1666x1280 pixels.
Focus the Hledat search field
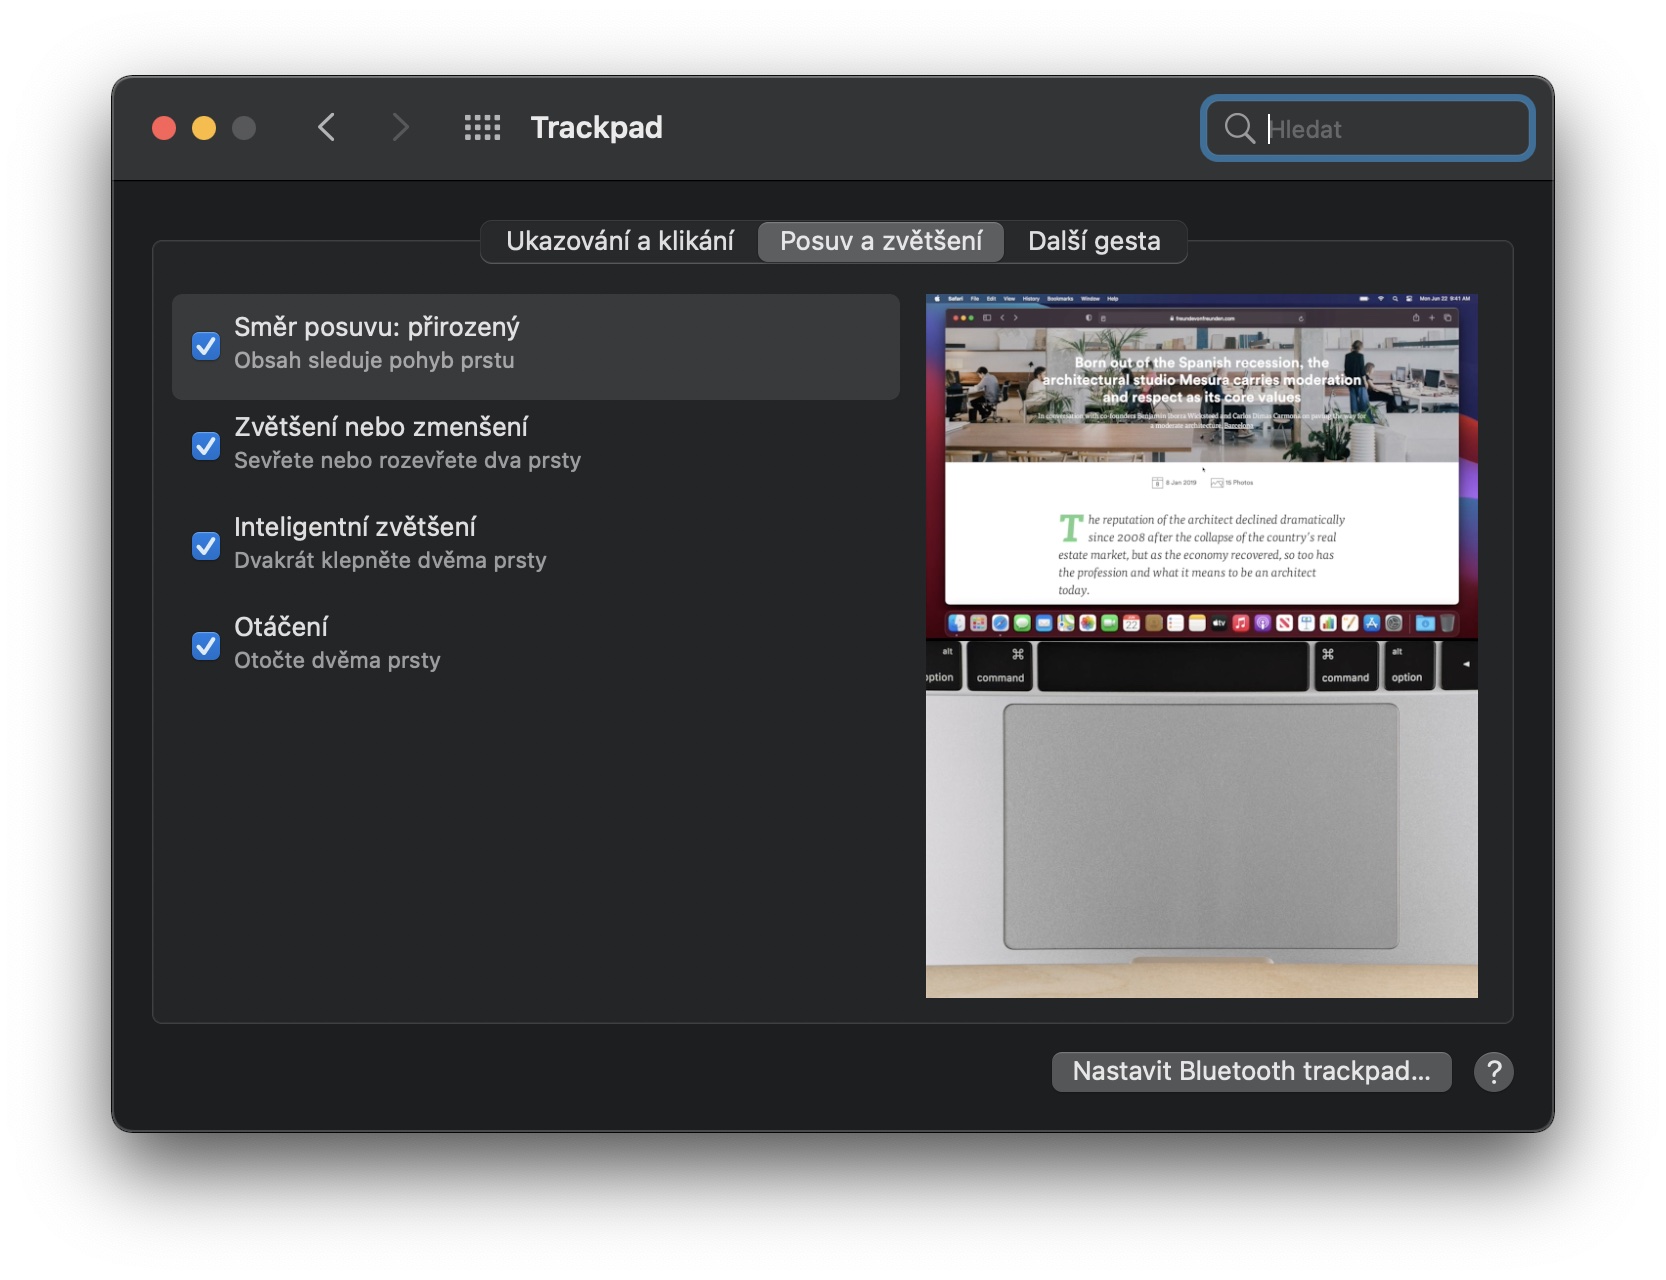coord(1368,128)
